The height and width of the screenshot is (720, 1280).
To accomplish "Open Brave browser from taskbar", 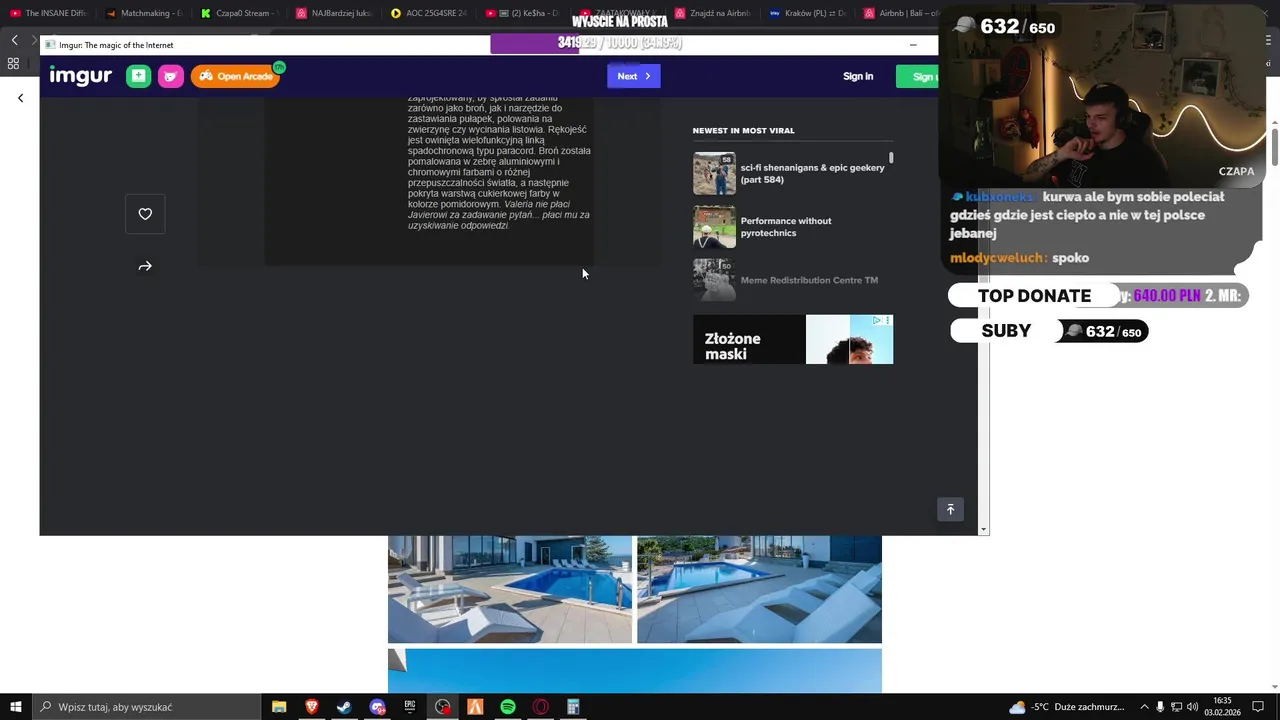I will point(312,707).
